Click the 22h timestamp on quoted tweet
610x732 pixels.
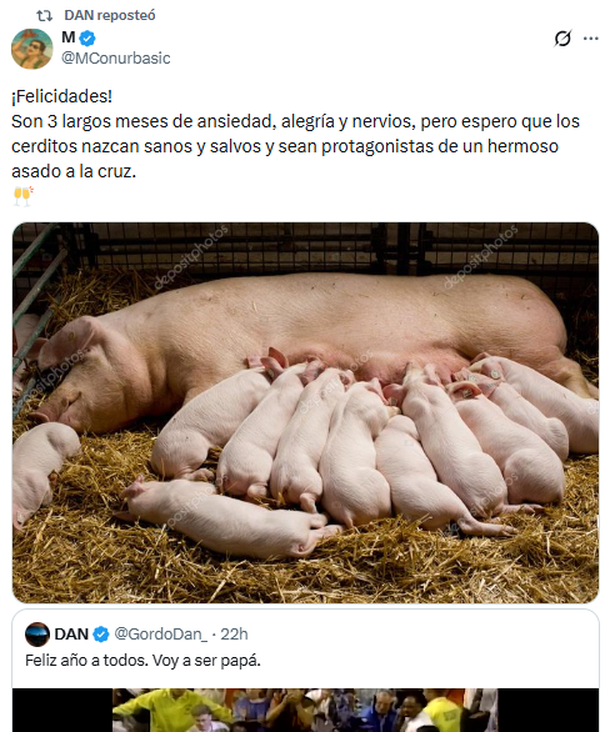pos(234,634)
